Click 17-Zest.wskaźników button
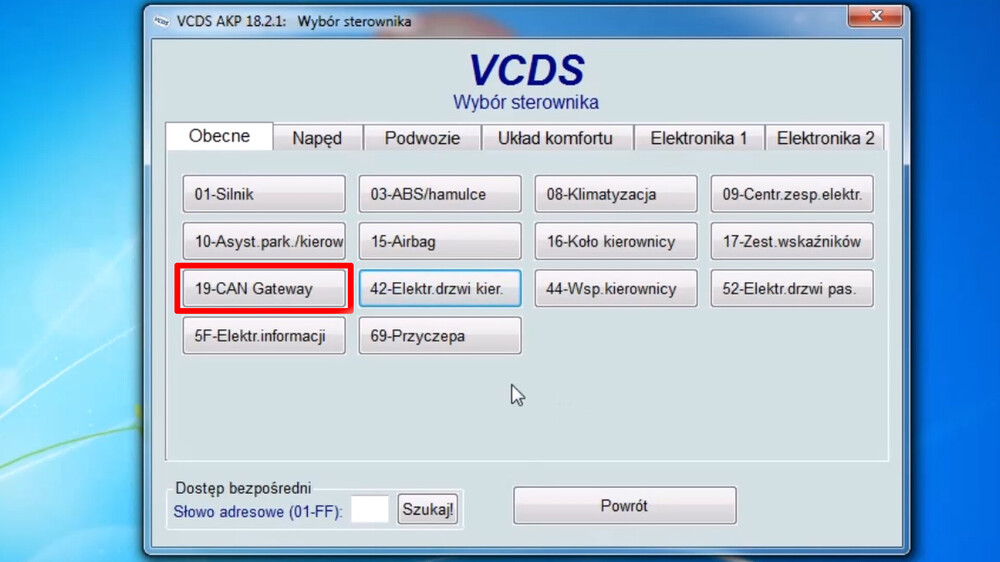The image size is (1000, 562). pyautogui.click(x=791, y=241)
